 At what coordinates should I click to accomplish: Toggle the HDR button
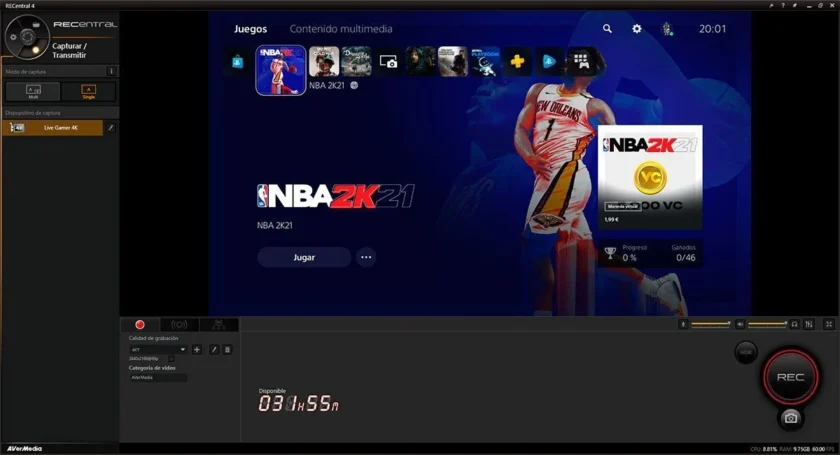746,353
